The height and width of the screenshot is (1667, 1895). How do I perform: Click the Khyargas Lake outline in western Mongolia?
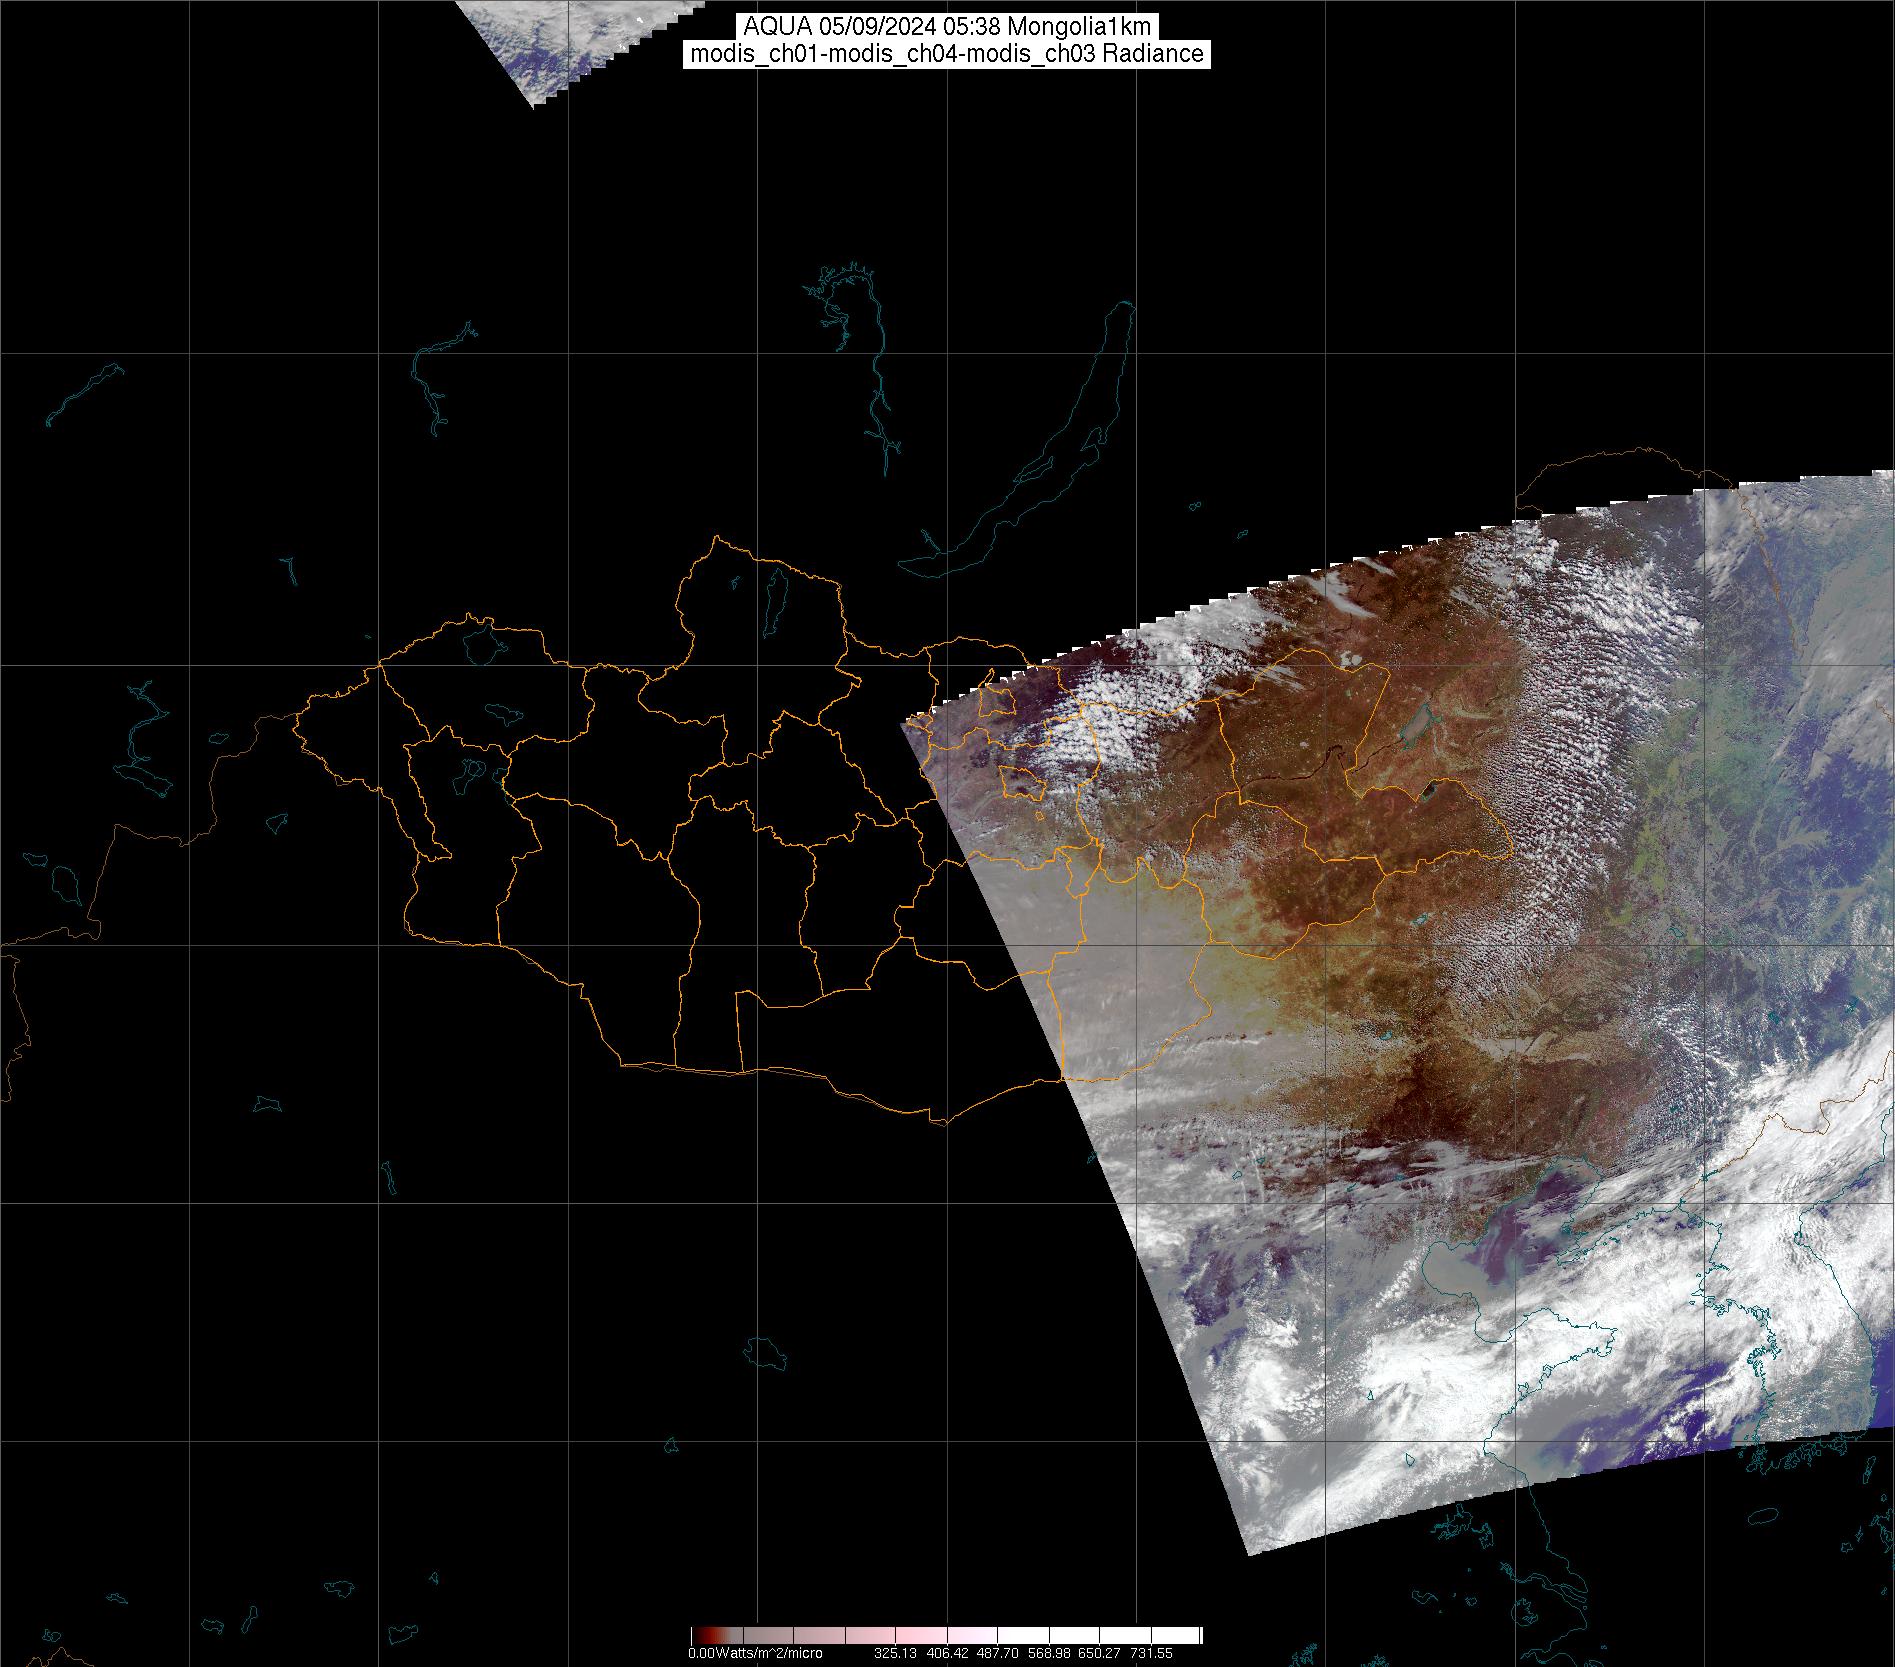click(x=500, y=714)
